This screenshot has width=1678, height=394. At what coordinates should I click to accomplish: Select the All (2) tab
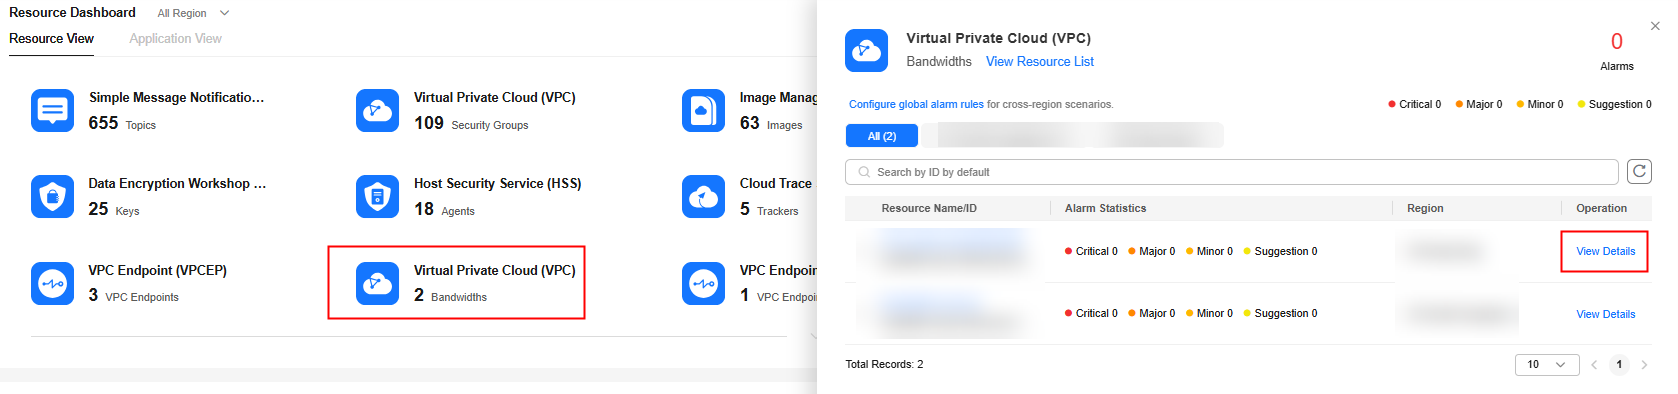[882, 136]
